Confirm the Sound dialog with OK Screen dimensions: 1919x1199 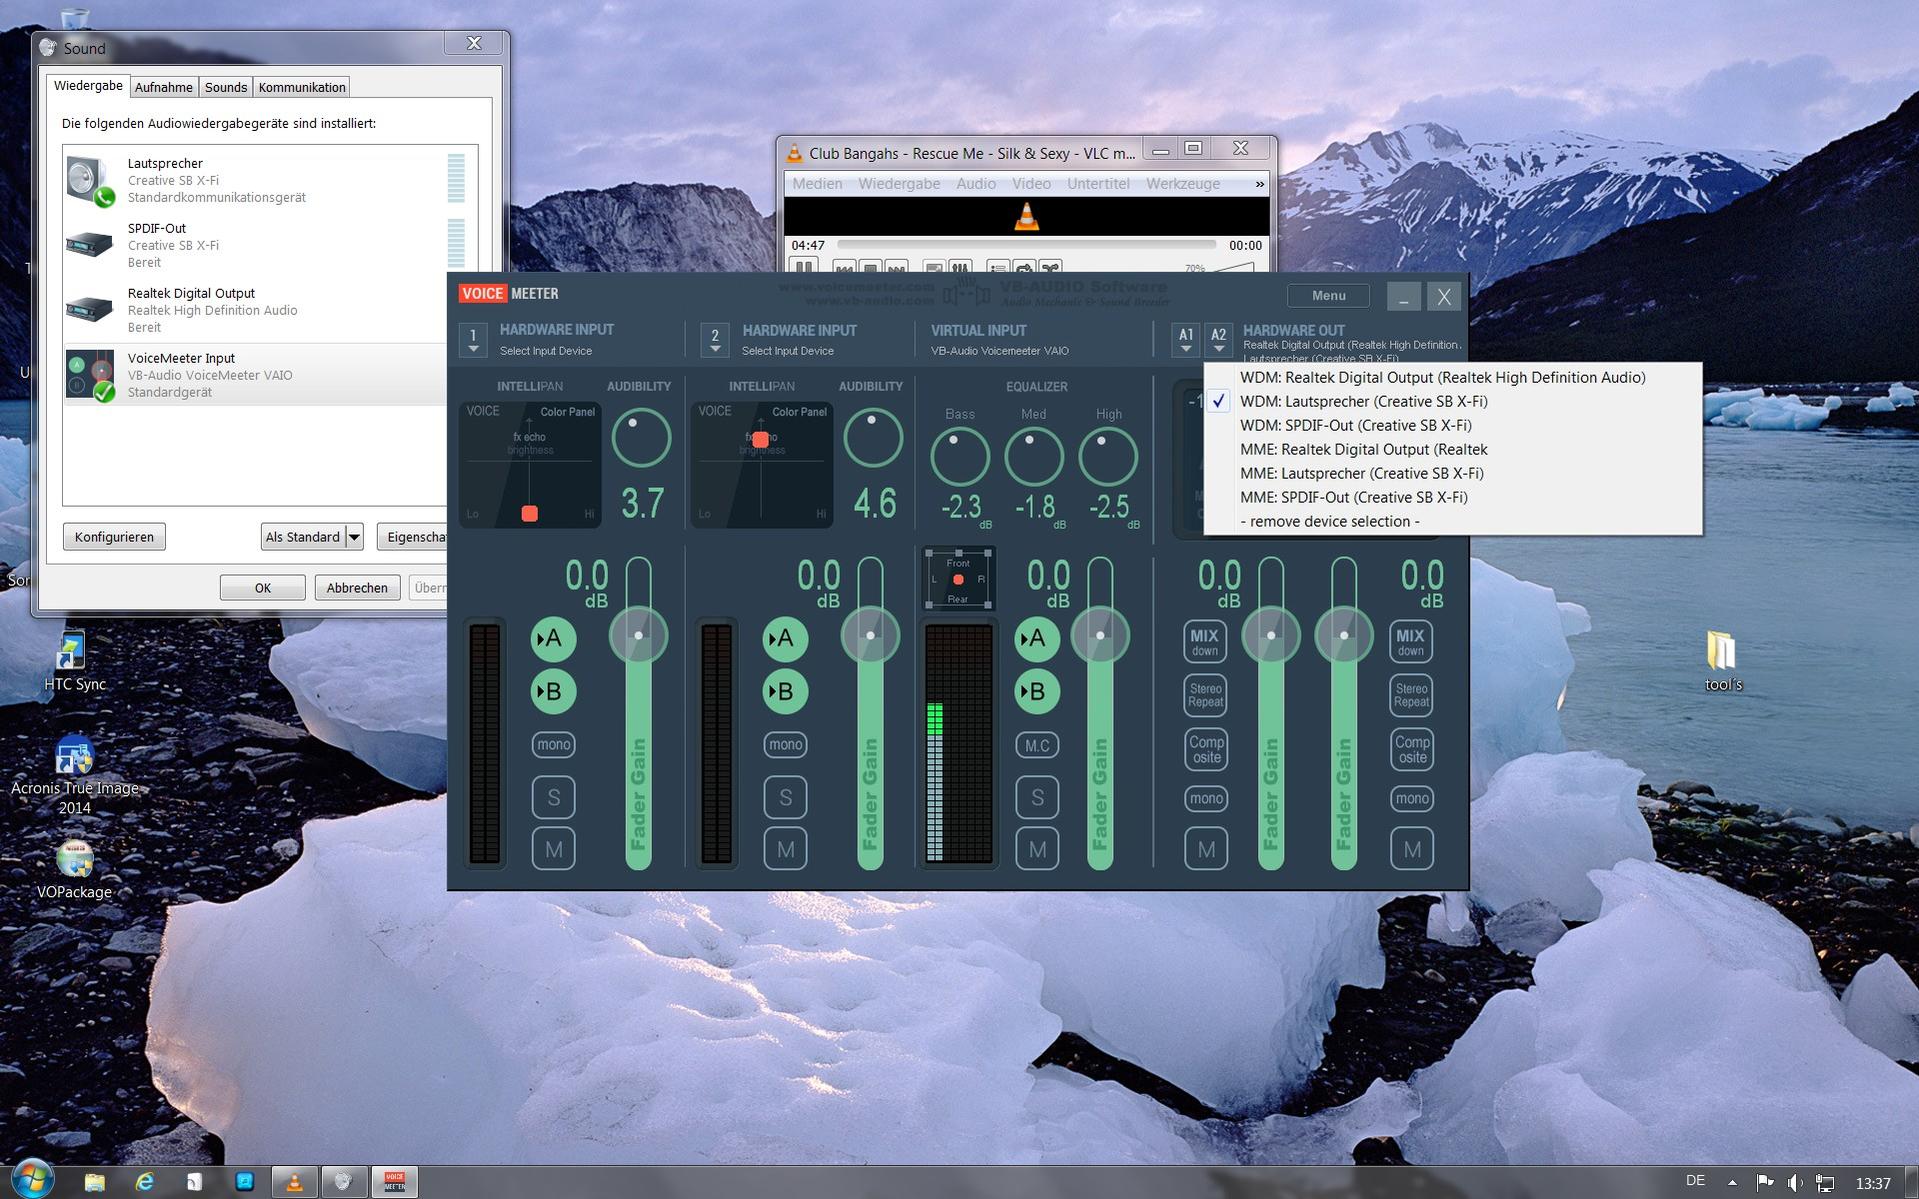(x=263, y=588)
